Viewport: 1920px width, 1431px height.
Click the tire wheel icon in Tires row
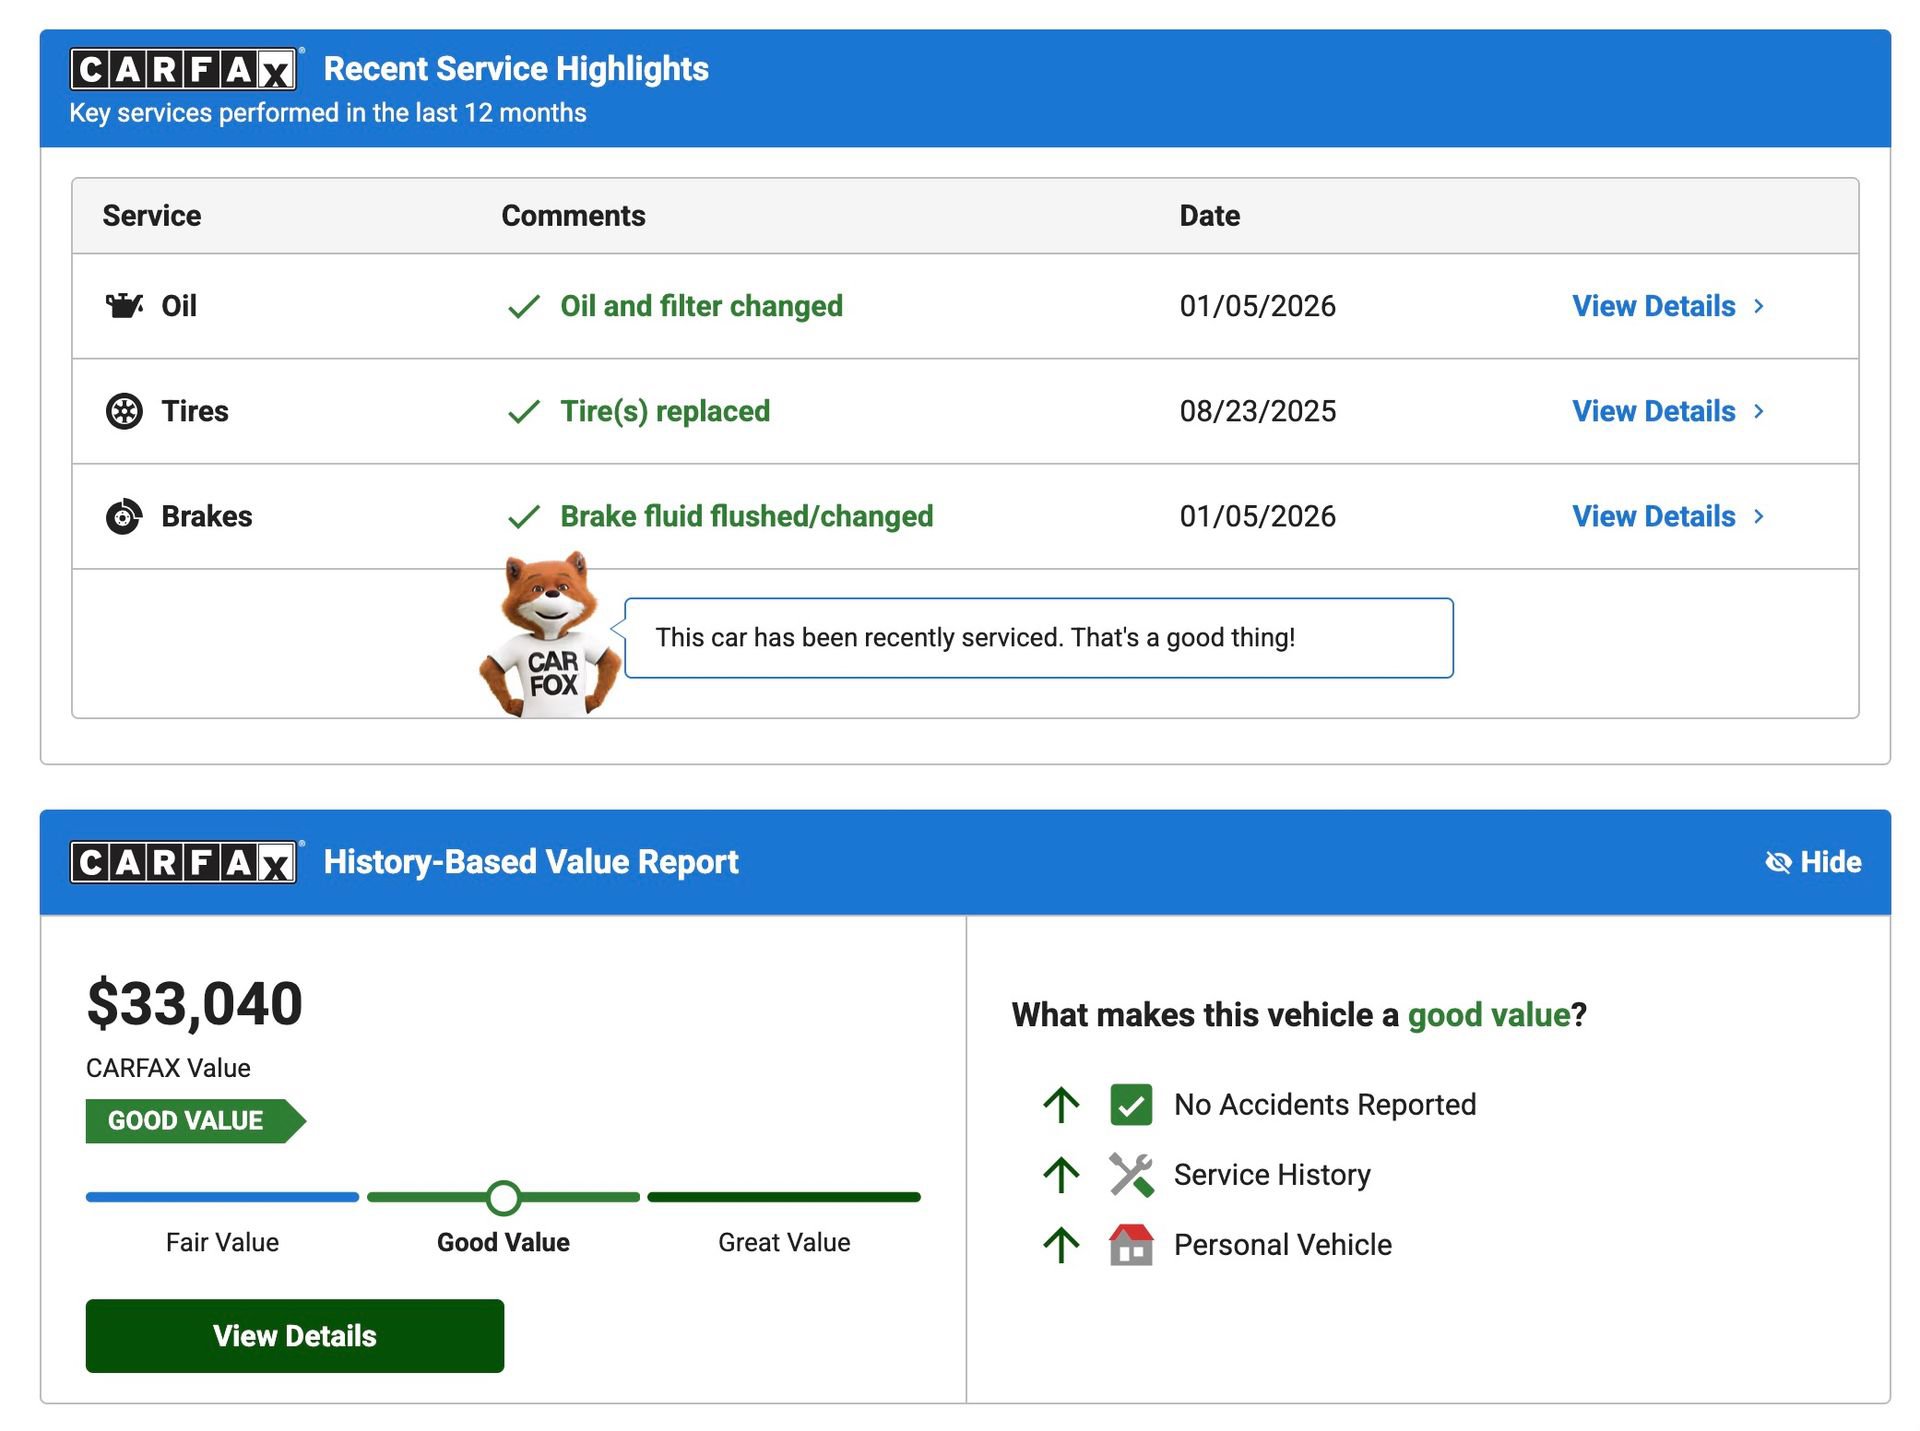124,411
